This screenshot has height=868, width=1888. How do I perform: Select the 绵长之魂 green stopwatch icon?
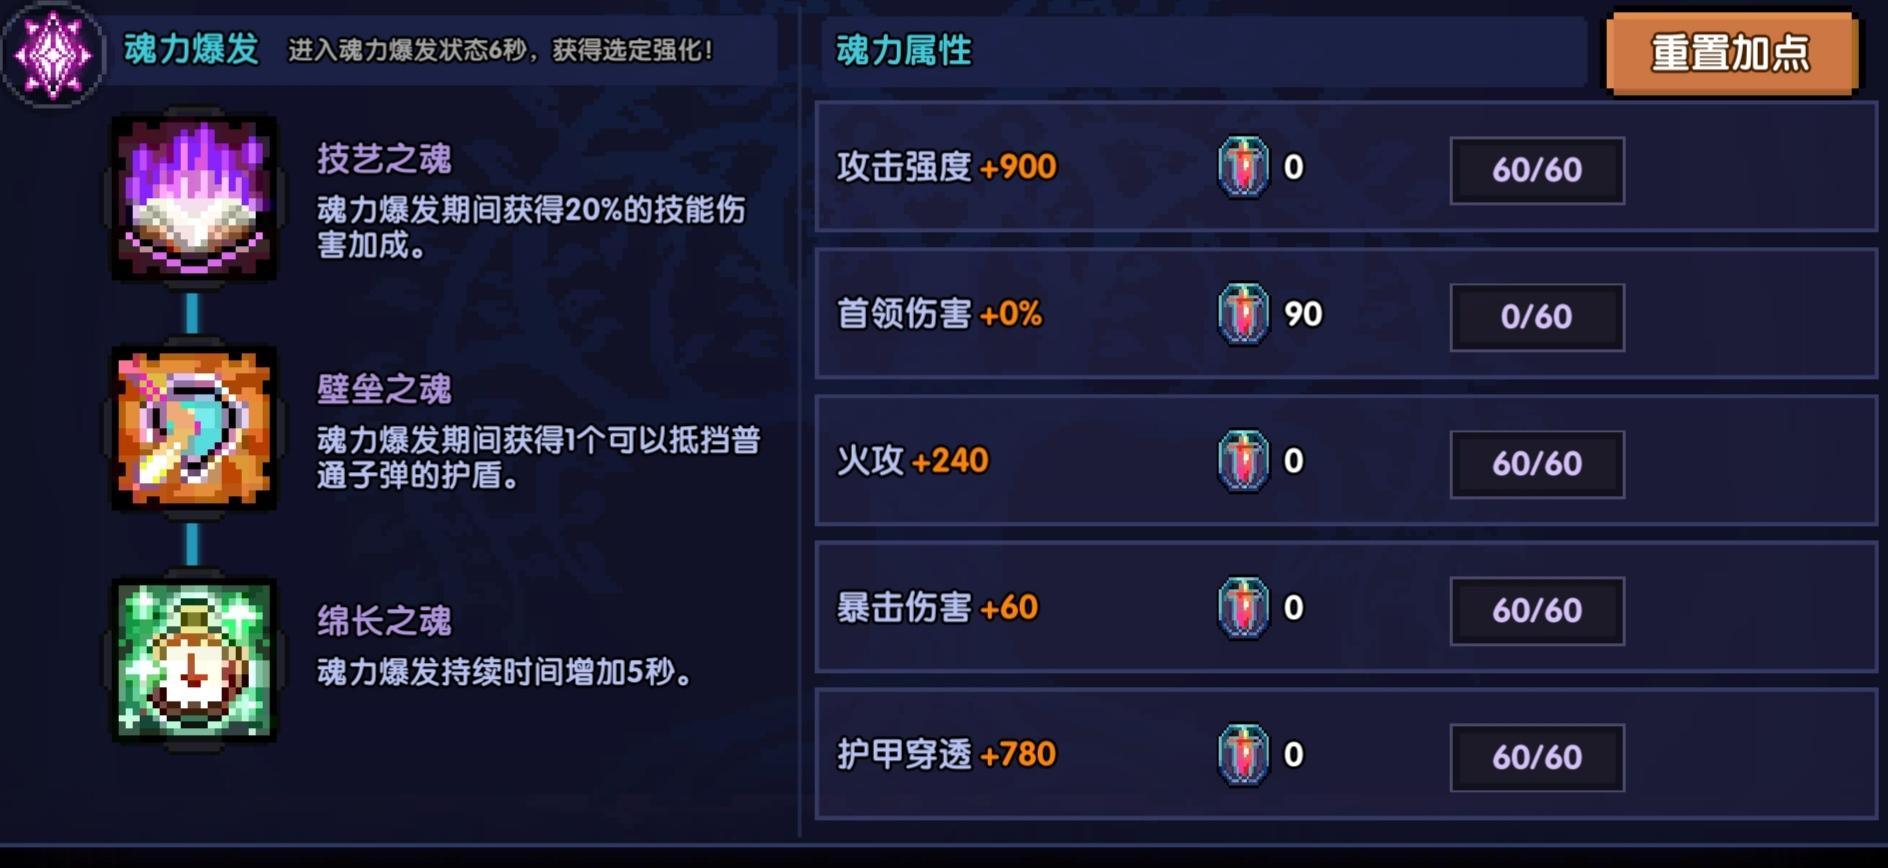click(193, 660)
